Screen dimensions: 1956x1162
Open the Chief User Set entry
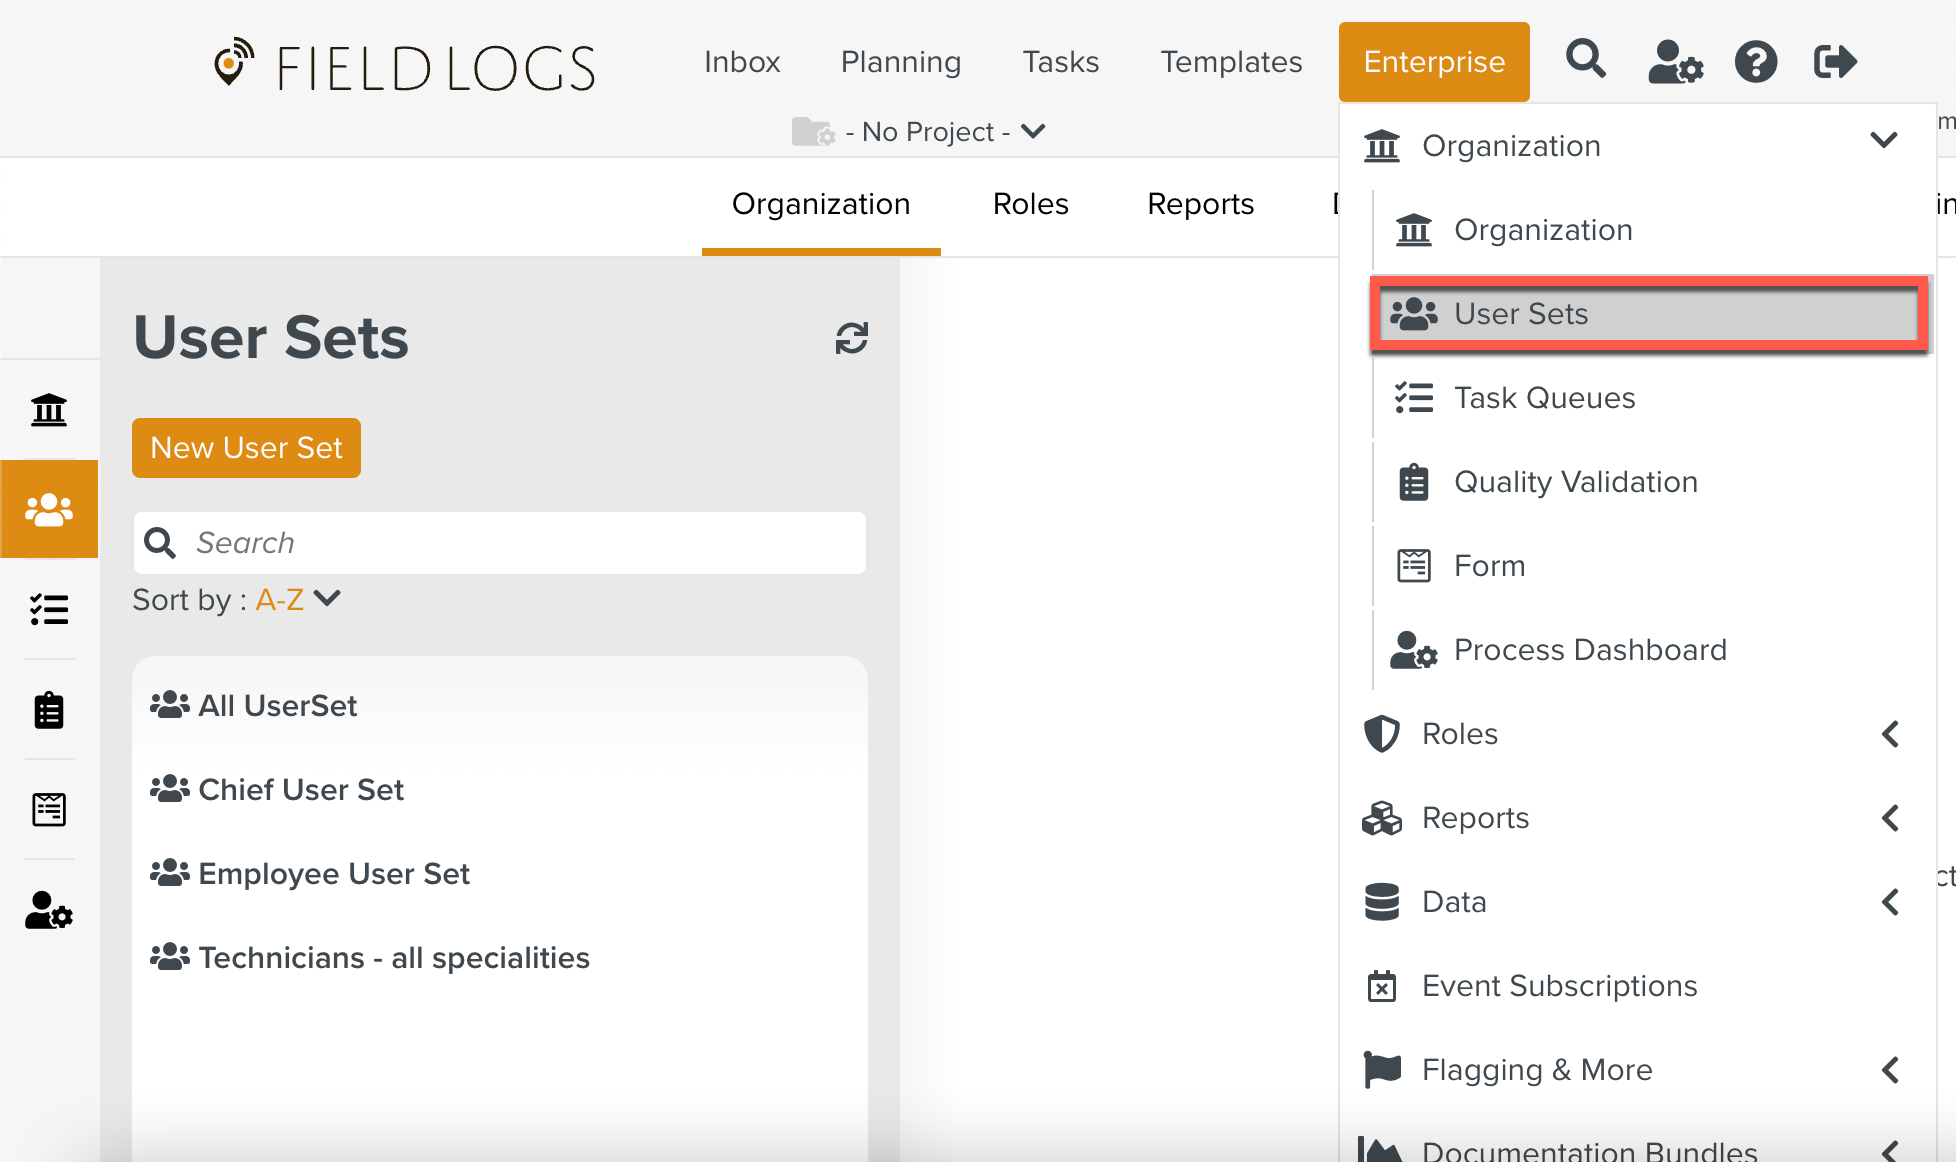coord(300,790)
